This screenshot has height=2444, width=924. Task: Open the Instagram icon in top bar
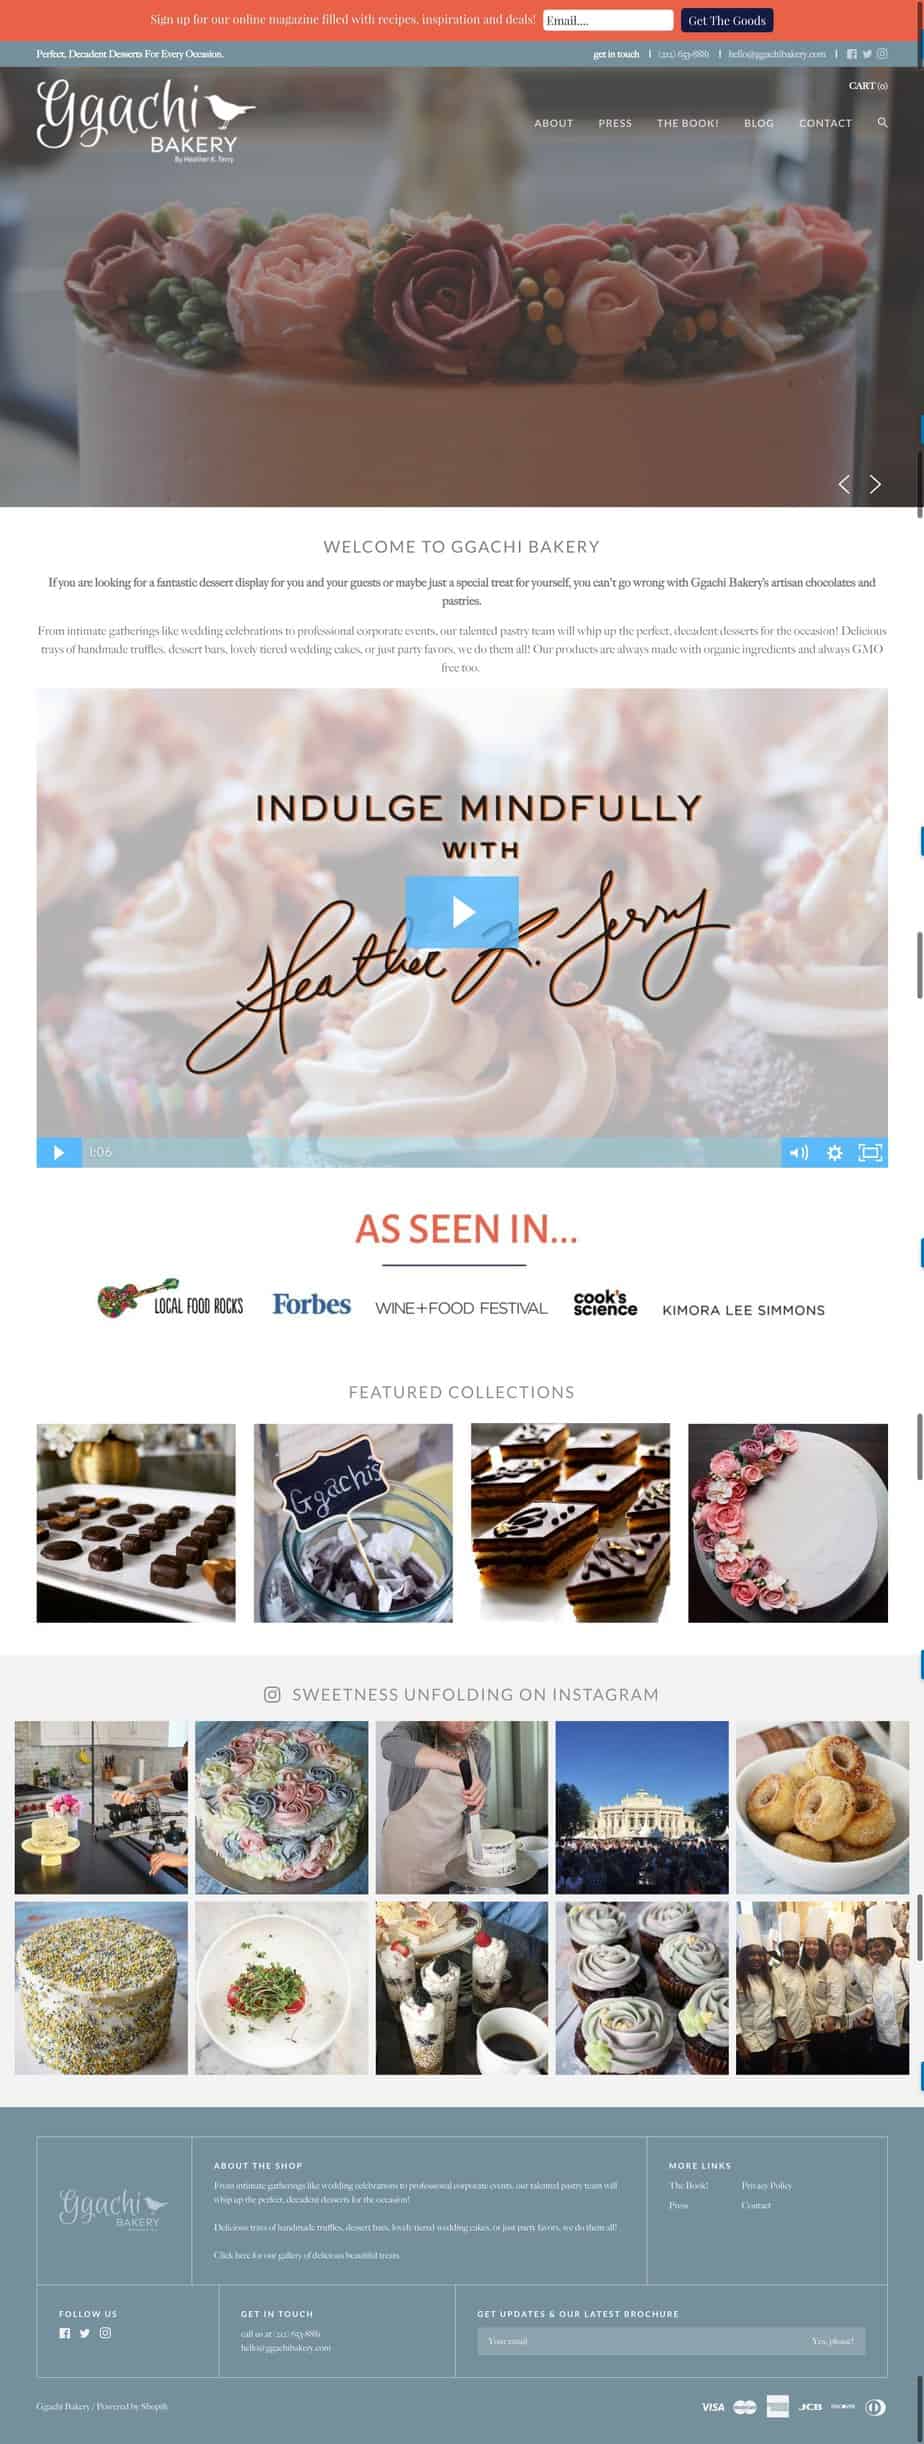pyautogui.click(x=882, y=54)
